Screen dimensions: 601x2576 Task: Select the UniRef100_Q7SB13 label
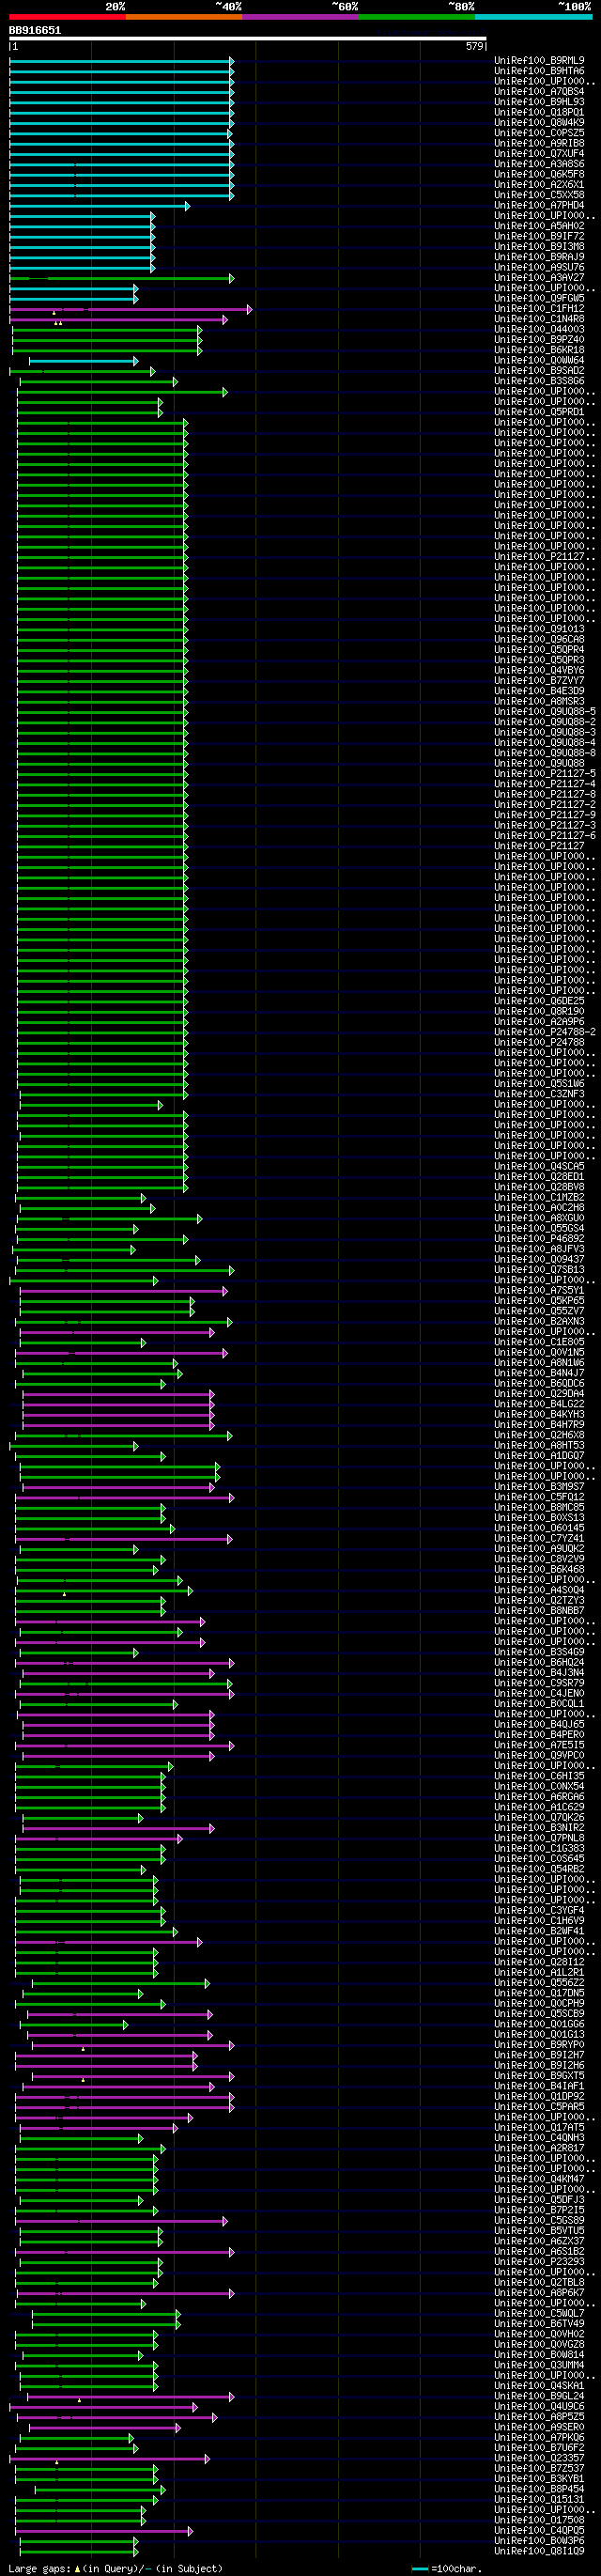(x=539, y=1270)
